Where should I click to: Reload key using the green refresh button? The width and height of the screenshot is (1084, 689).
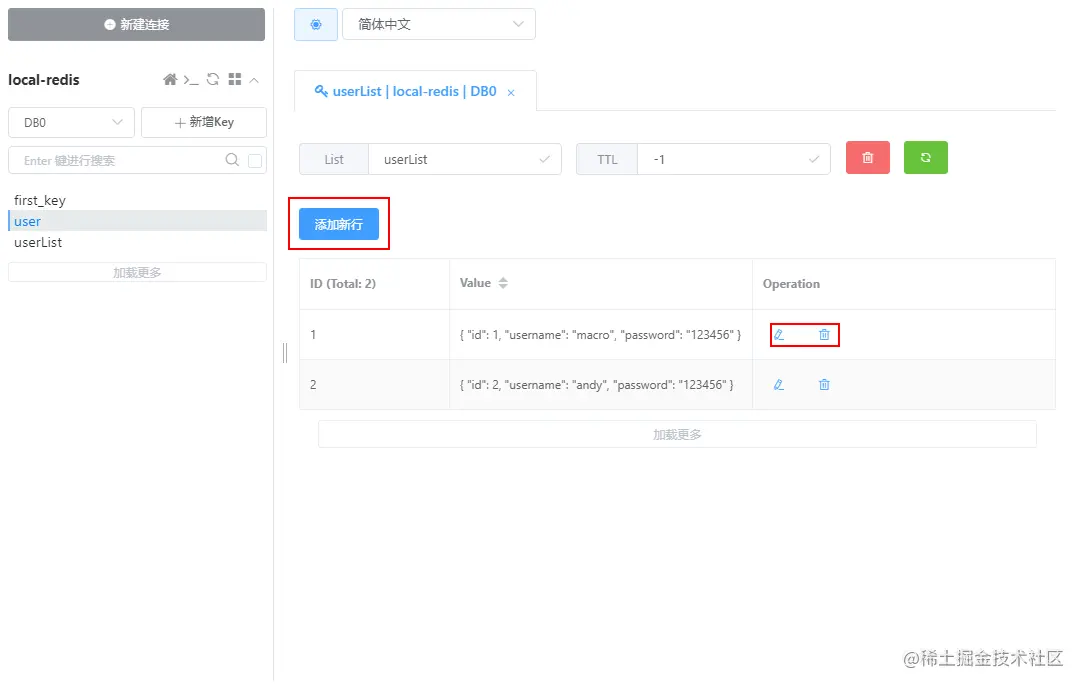coord(926,158)
